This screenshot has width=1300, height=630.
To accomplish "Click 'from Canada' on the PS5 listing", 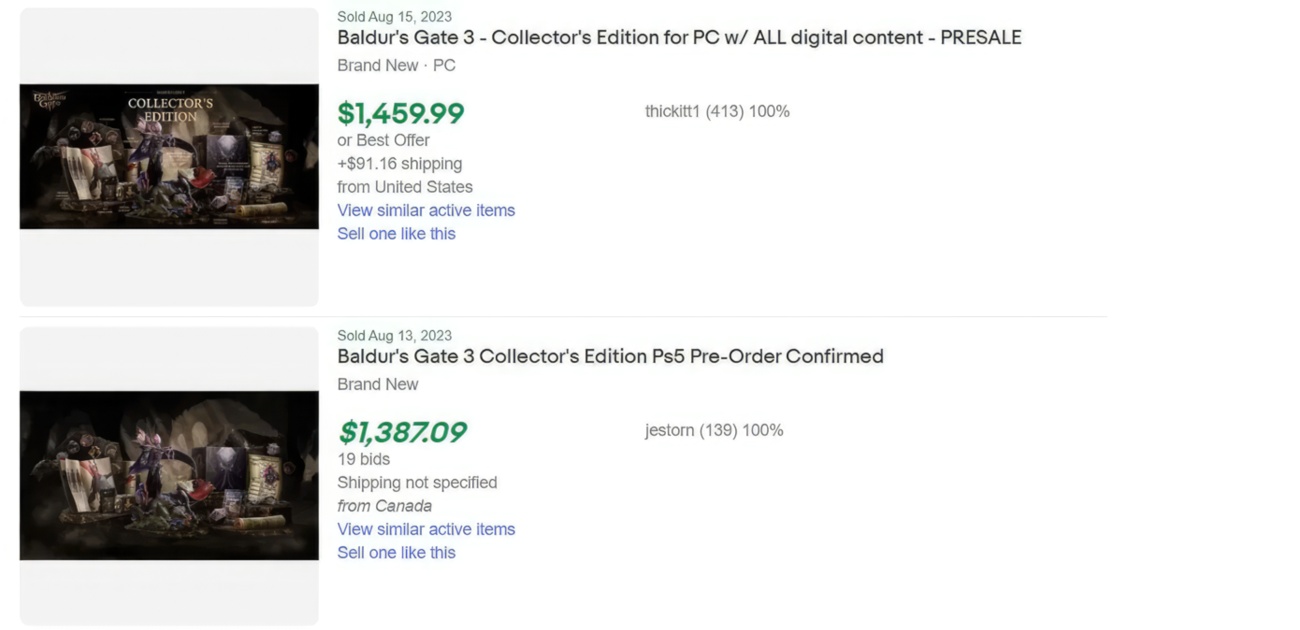I will coord(384,506).
